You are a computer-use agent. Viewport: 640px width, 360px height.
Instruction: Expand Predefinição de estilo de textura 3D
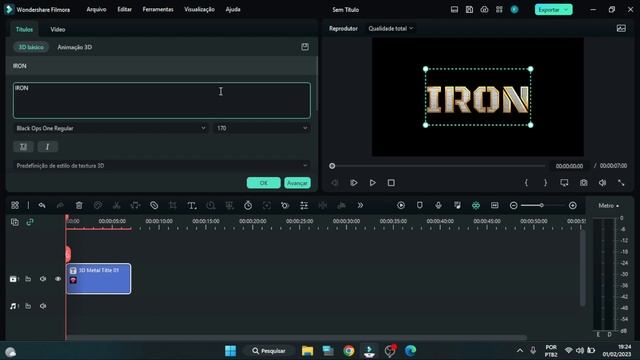click(x=162, y=166)
